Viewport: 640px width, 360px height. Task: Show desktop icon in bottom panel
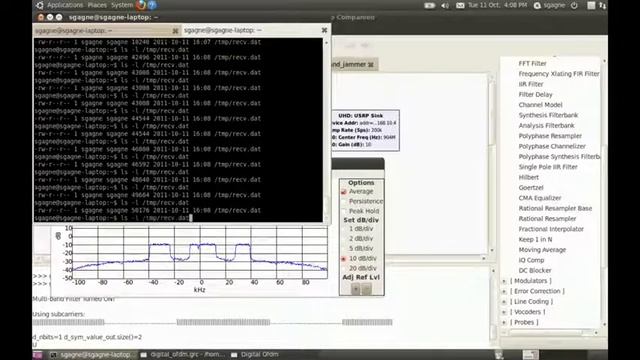click(37, 355)
